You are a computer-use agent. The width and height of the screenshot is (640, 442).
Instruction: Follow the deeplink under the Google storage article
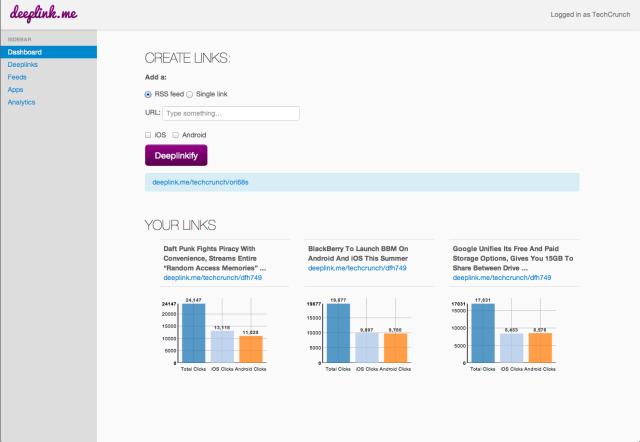502,278
